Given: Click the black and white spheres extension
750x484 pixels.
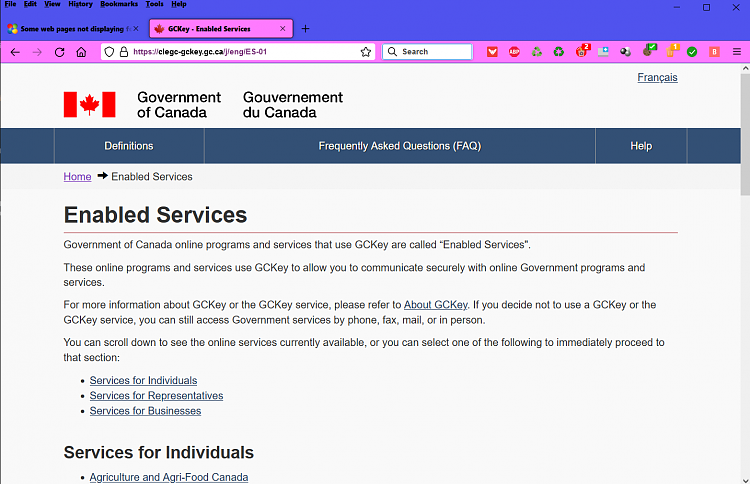Looking at the screenshot, I should pos(625,52).
